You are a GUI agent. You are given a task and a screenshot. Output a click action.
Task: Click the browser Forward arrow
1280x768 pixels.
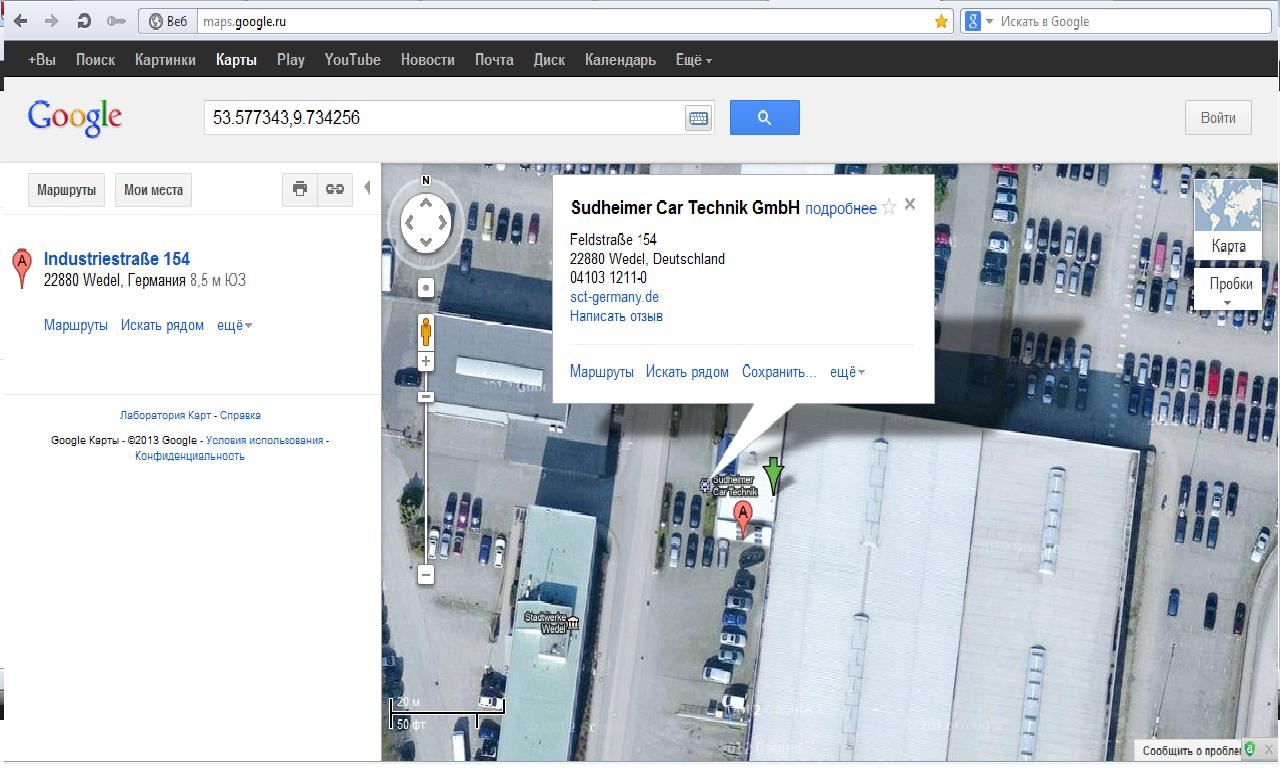coord(52,21)
